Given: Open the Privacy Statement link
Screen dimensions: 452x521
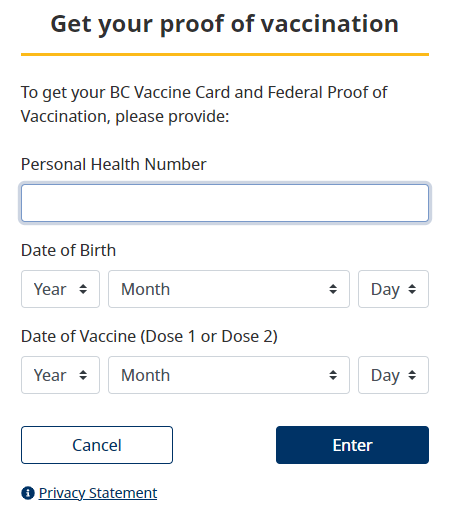Looking at the screenshot, I should pyautogui.click(x=98, y=493).
